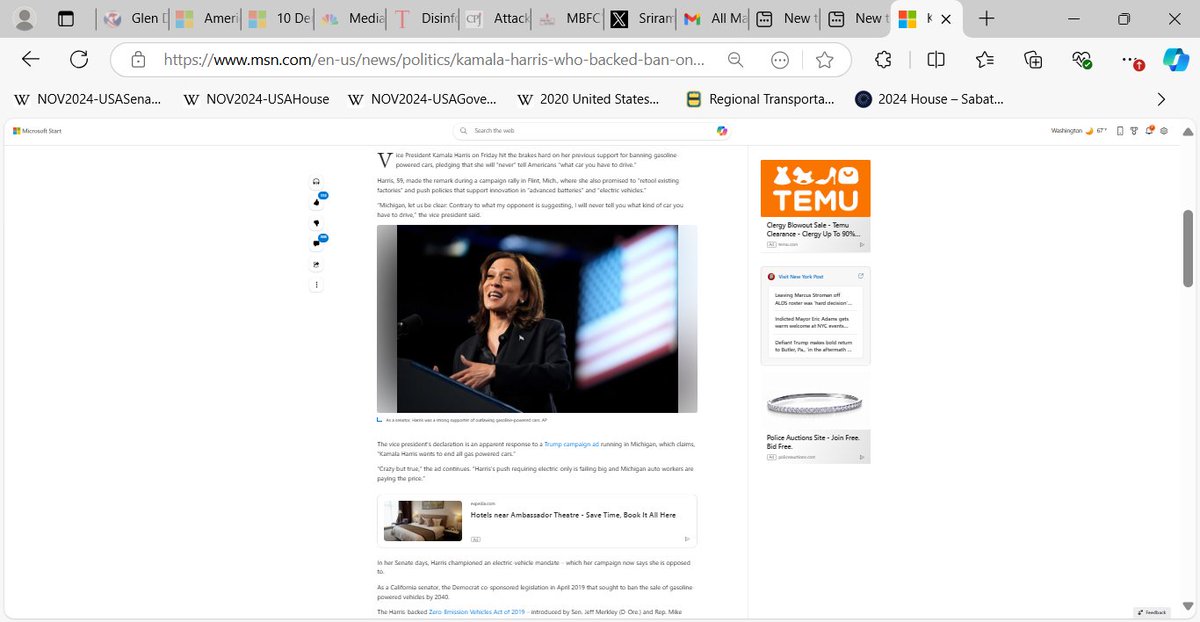Switch to the Glen D tab
This screenshot has width=1200, height=622.
coord(134,18)
